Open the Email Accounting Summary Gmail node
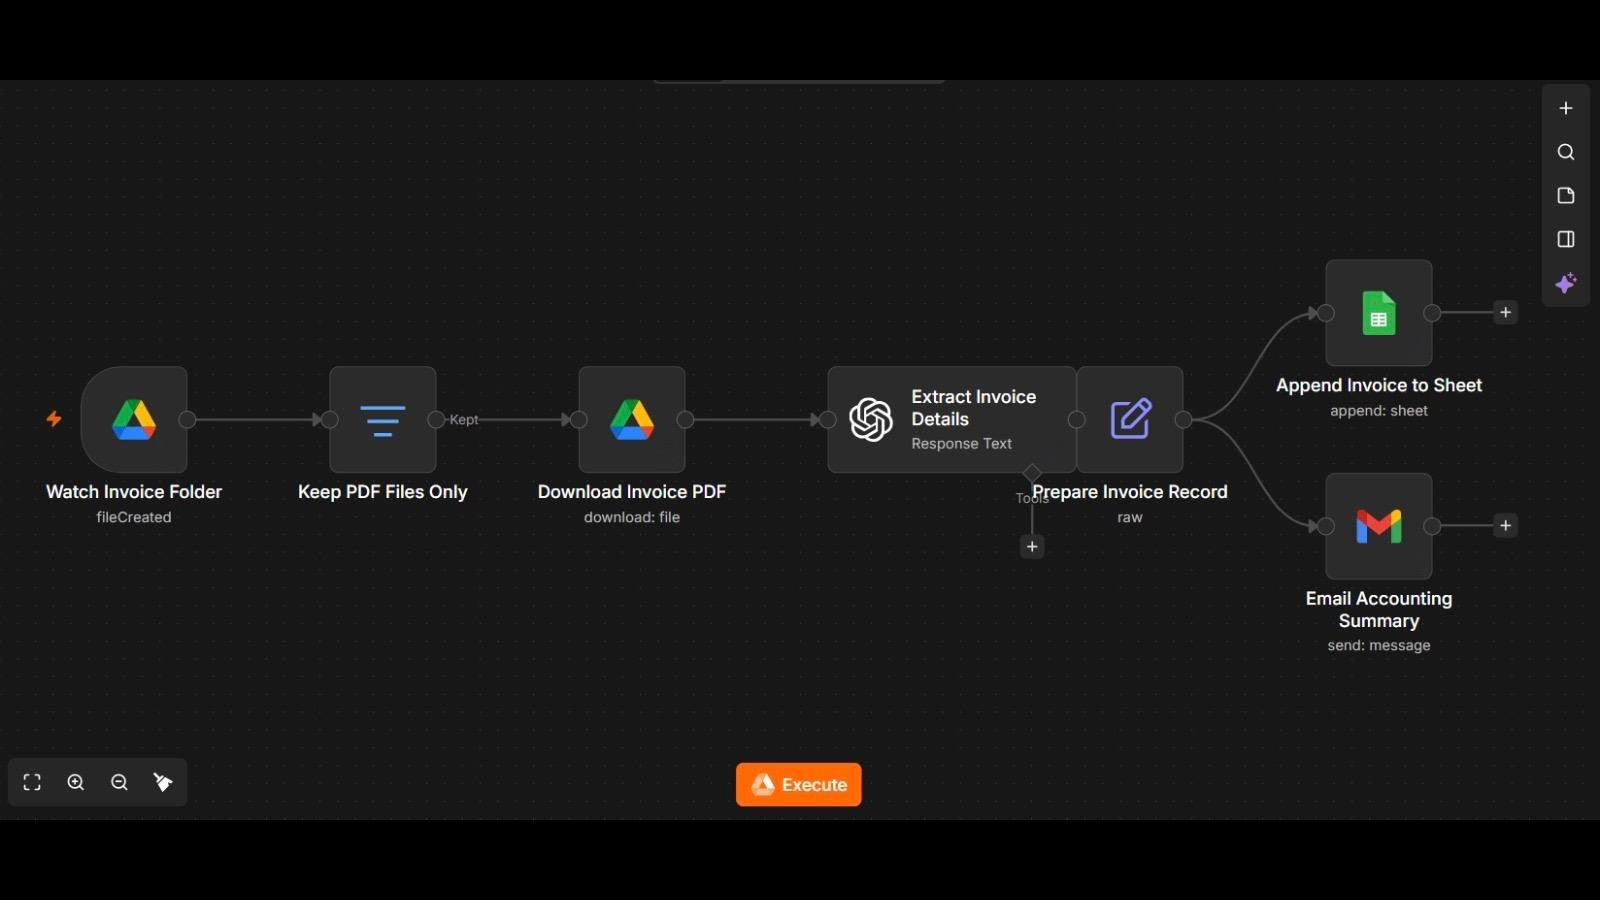Screen dimensions: 1600x900 (1379, 526)
